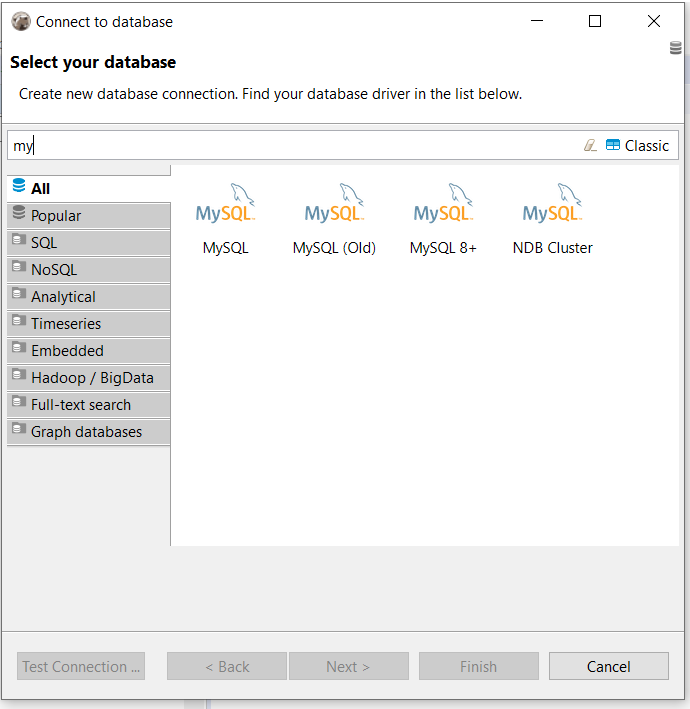
Task: Open the NoSQL category tab
Action: tap(89, 270)
